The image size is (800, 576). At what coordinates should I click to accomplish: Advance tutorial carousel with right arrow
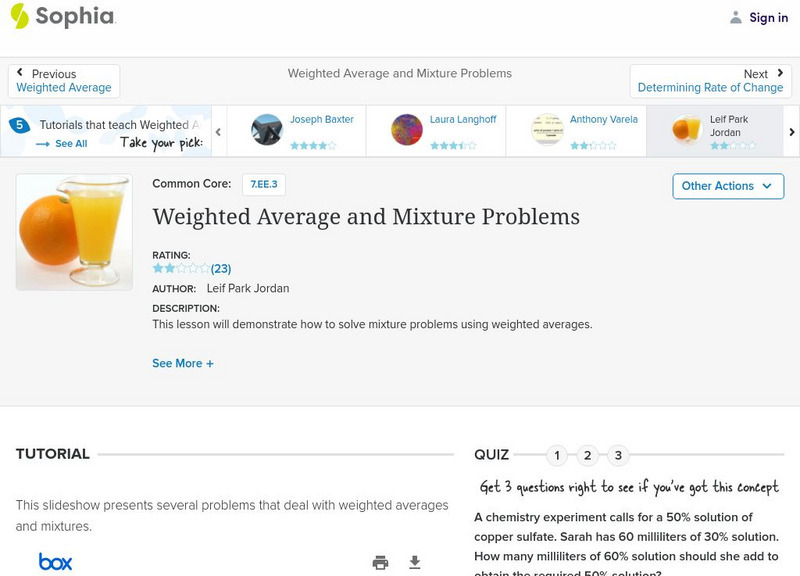point(792,131)
